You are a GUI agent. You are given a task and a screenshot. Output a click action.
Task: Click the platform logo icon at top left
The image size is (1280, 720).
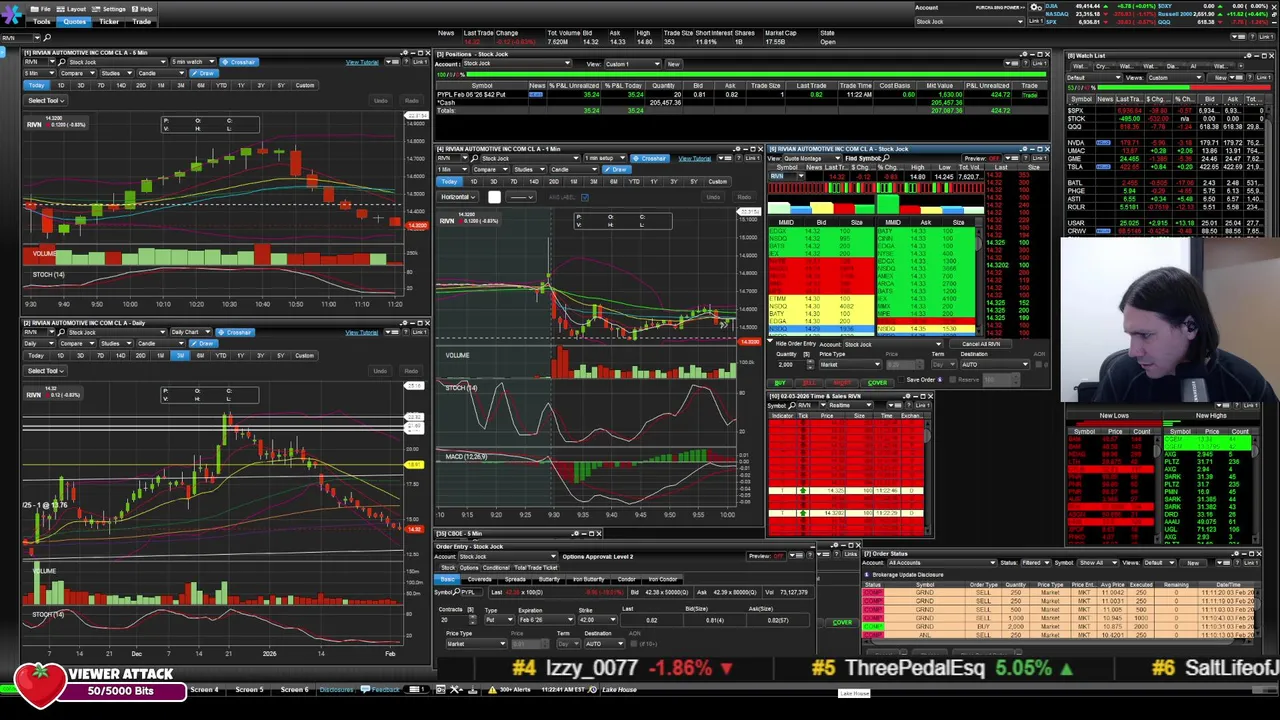click(x=12, y=15)
